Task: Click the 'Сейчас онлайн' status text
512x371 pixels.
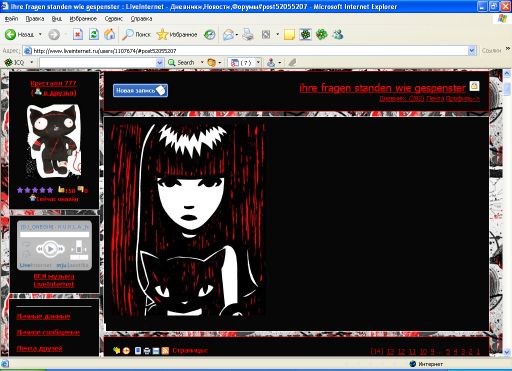Action: (x=57, y=199)
